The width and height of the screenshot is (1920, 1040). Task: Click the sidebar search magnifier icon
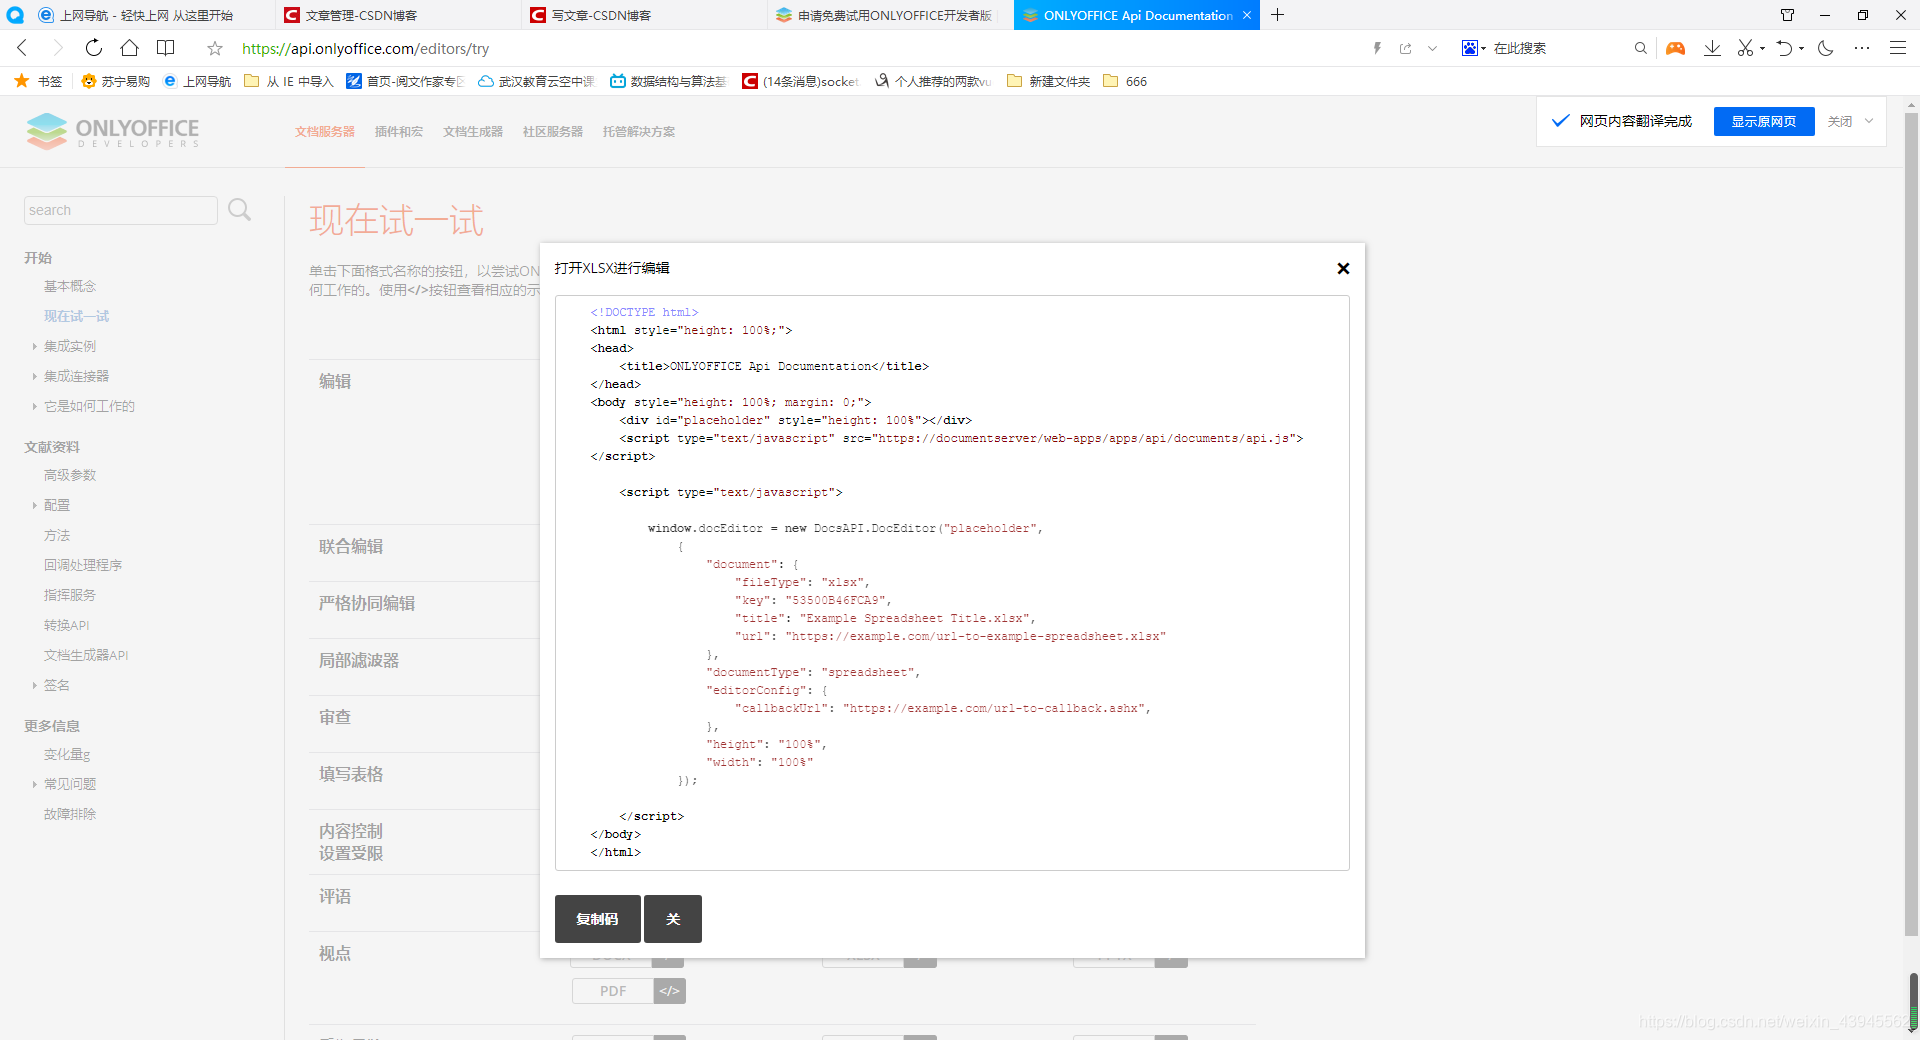pos(240,210)
